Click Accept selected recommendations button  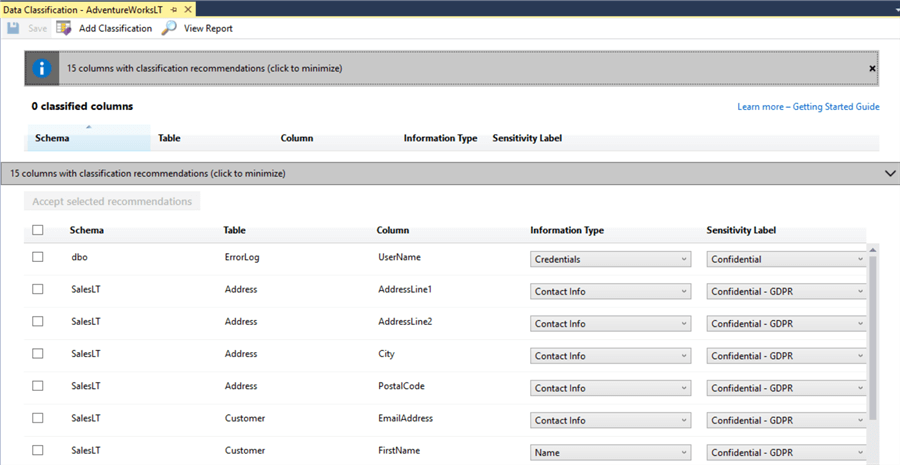tap(112, 202)
